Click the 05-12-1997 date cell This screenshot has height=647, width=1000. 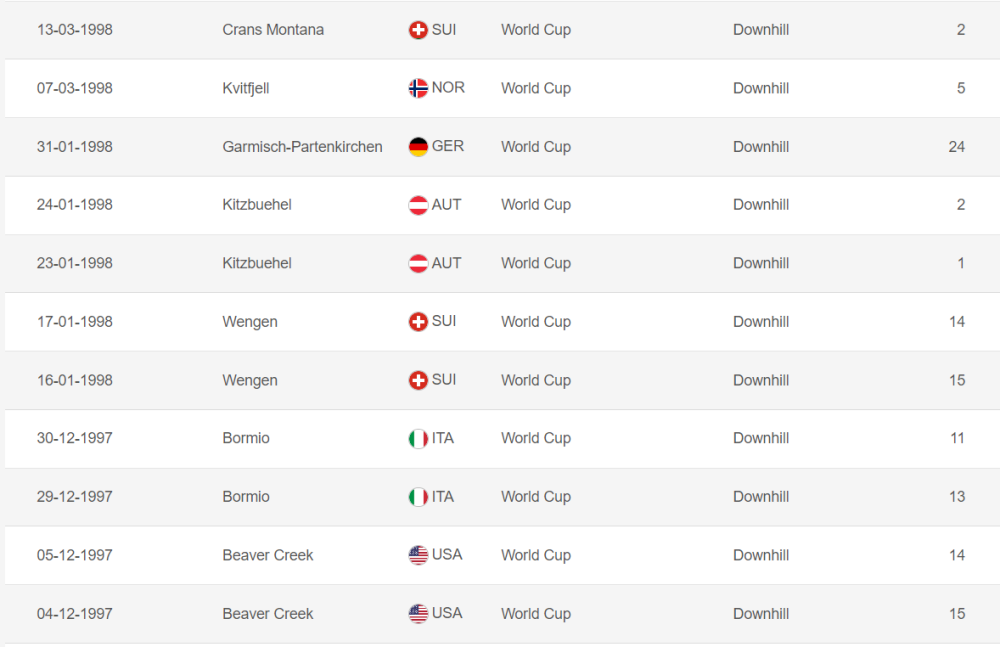(x=75, y=556)
